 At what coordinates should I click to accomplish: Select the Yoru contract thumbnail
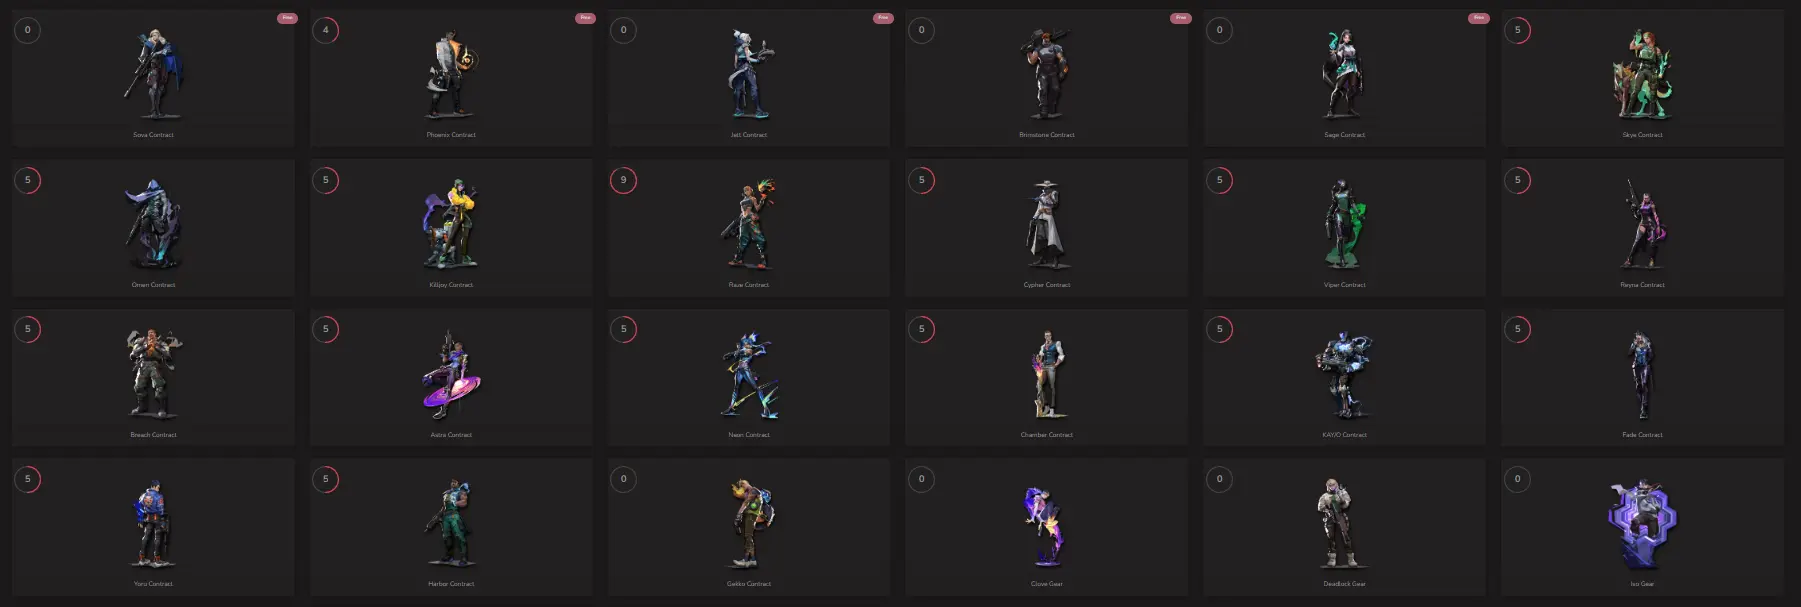click(153, 527)
